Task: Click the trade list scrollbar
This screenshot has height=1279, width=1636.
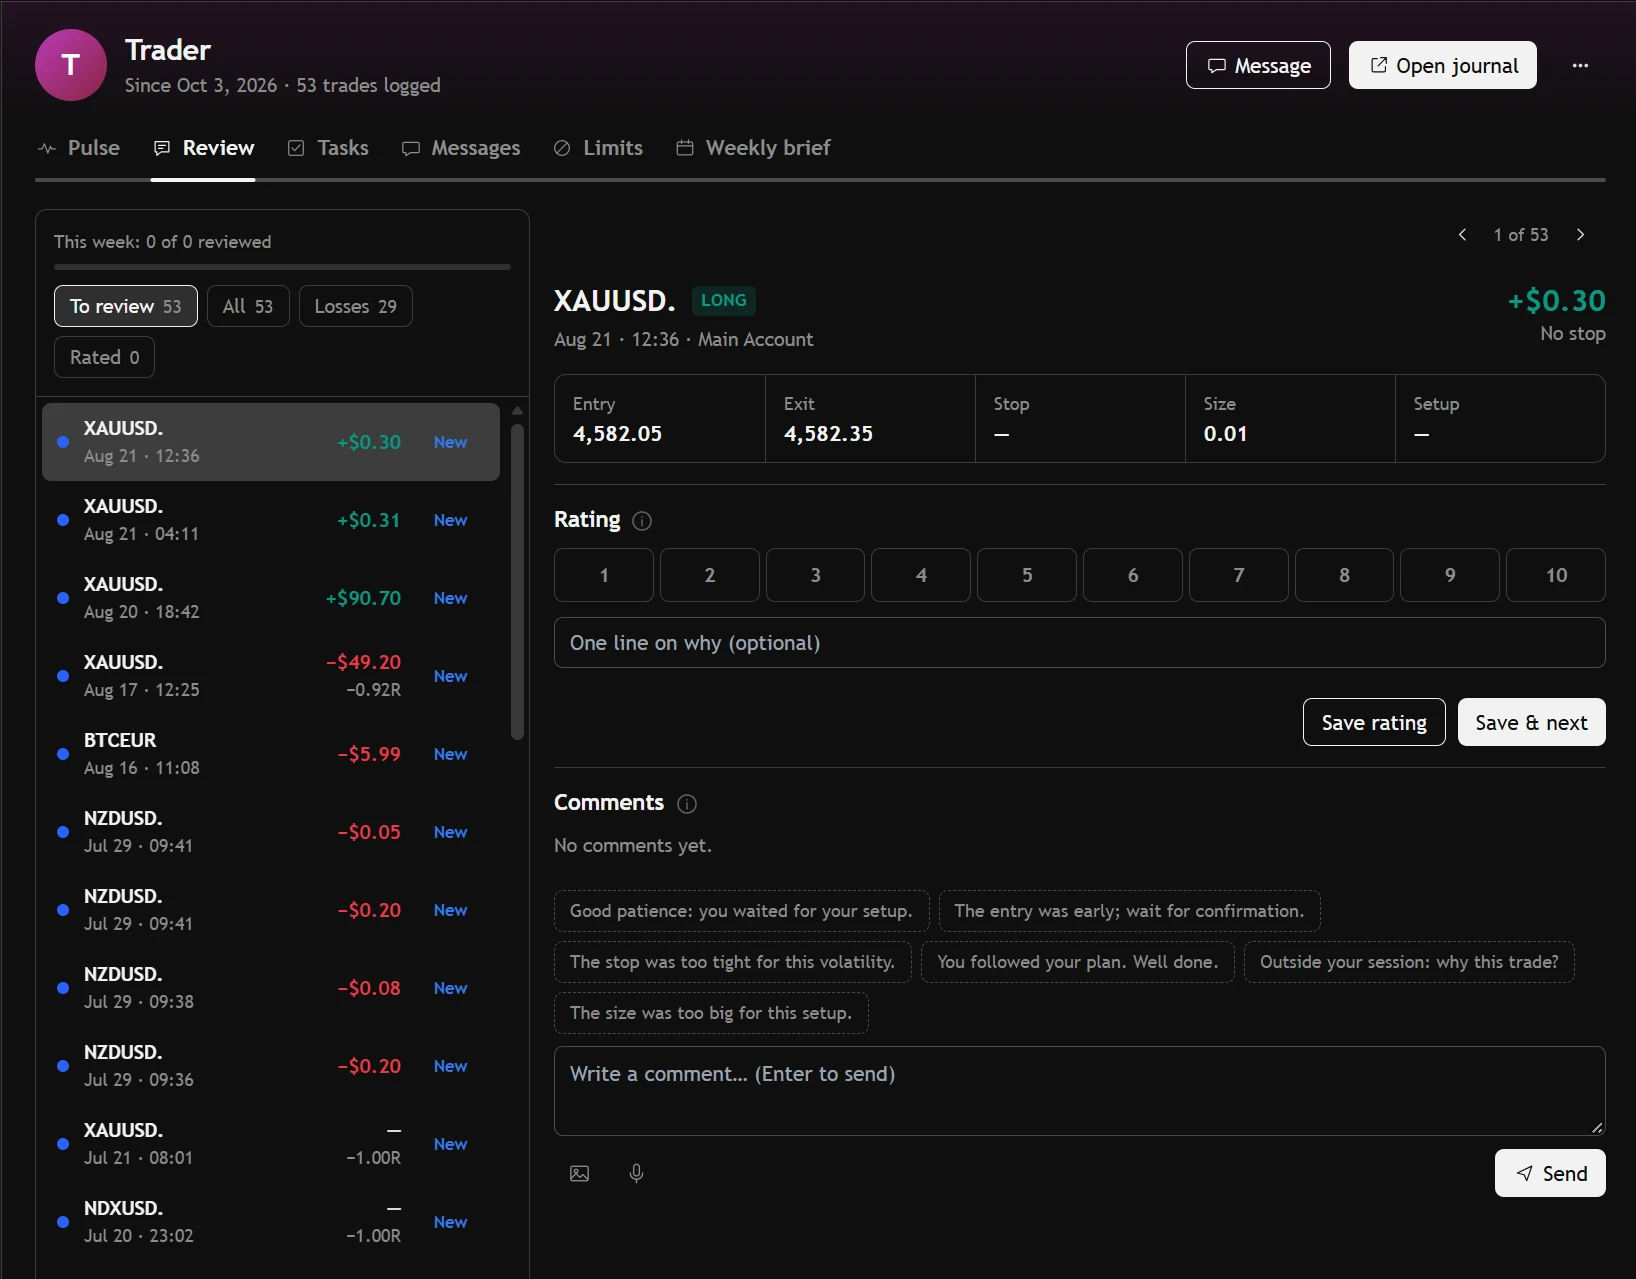Action: coord(517,582)
